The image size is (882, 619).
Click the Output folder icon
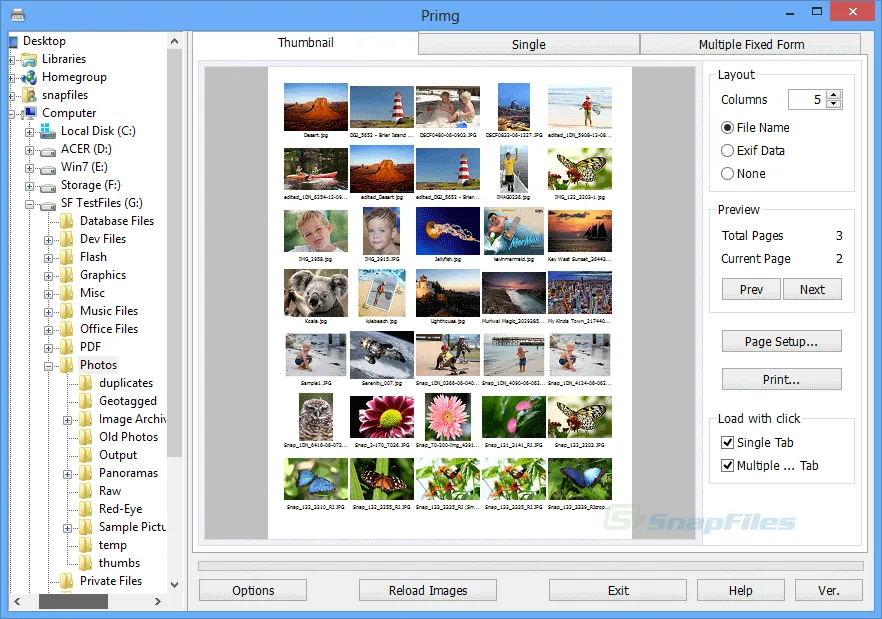[86, 455]
